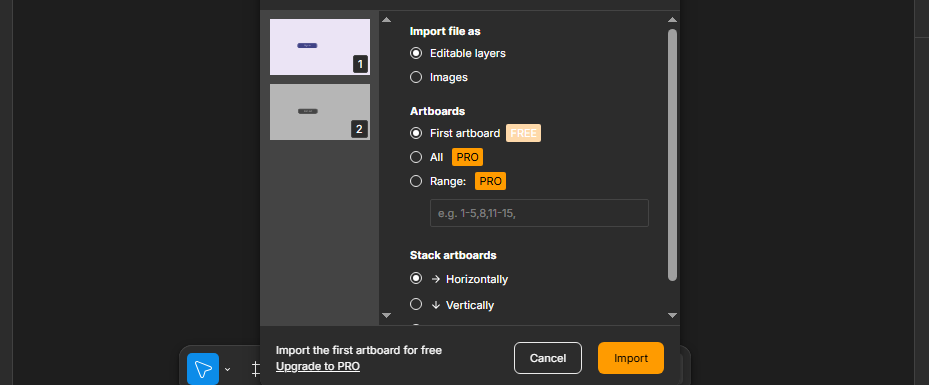Click options panel scroll up arrow

[672, 20]
